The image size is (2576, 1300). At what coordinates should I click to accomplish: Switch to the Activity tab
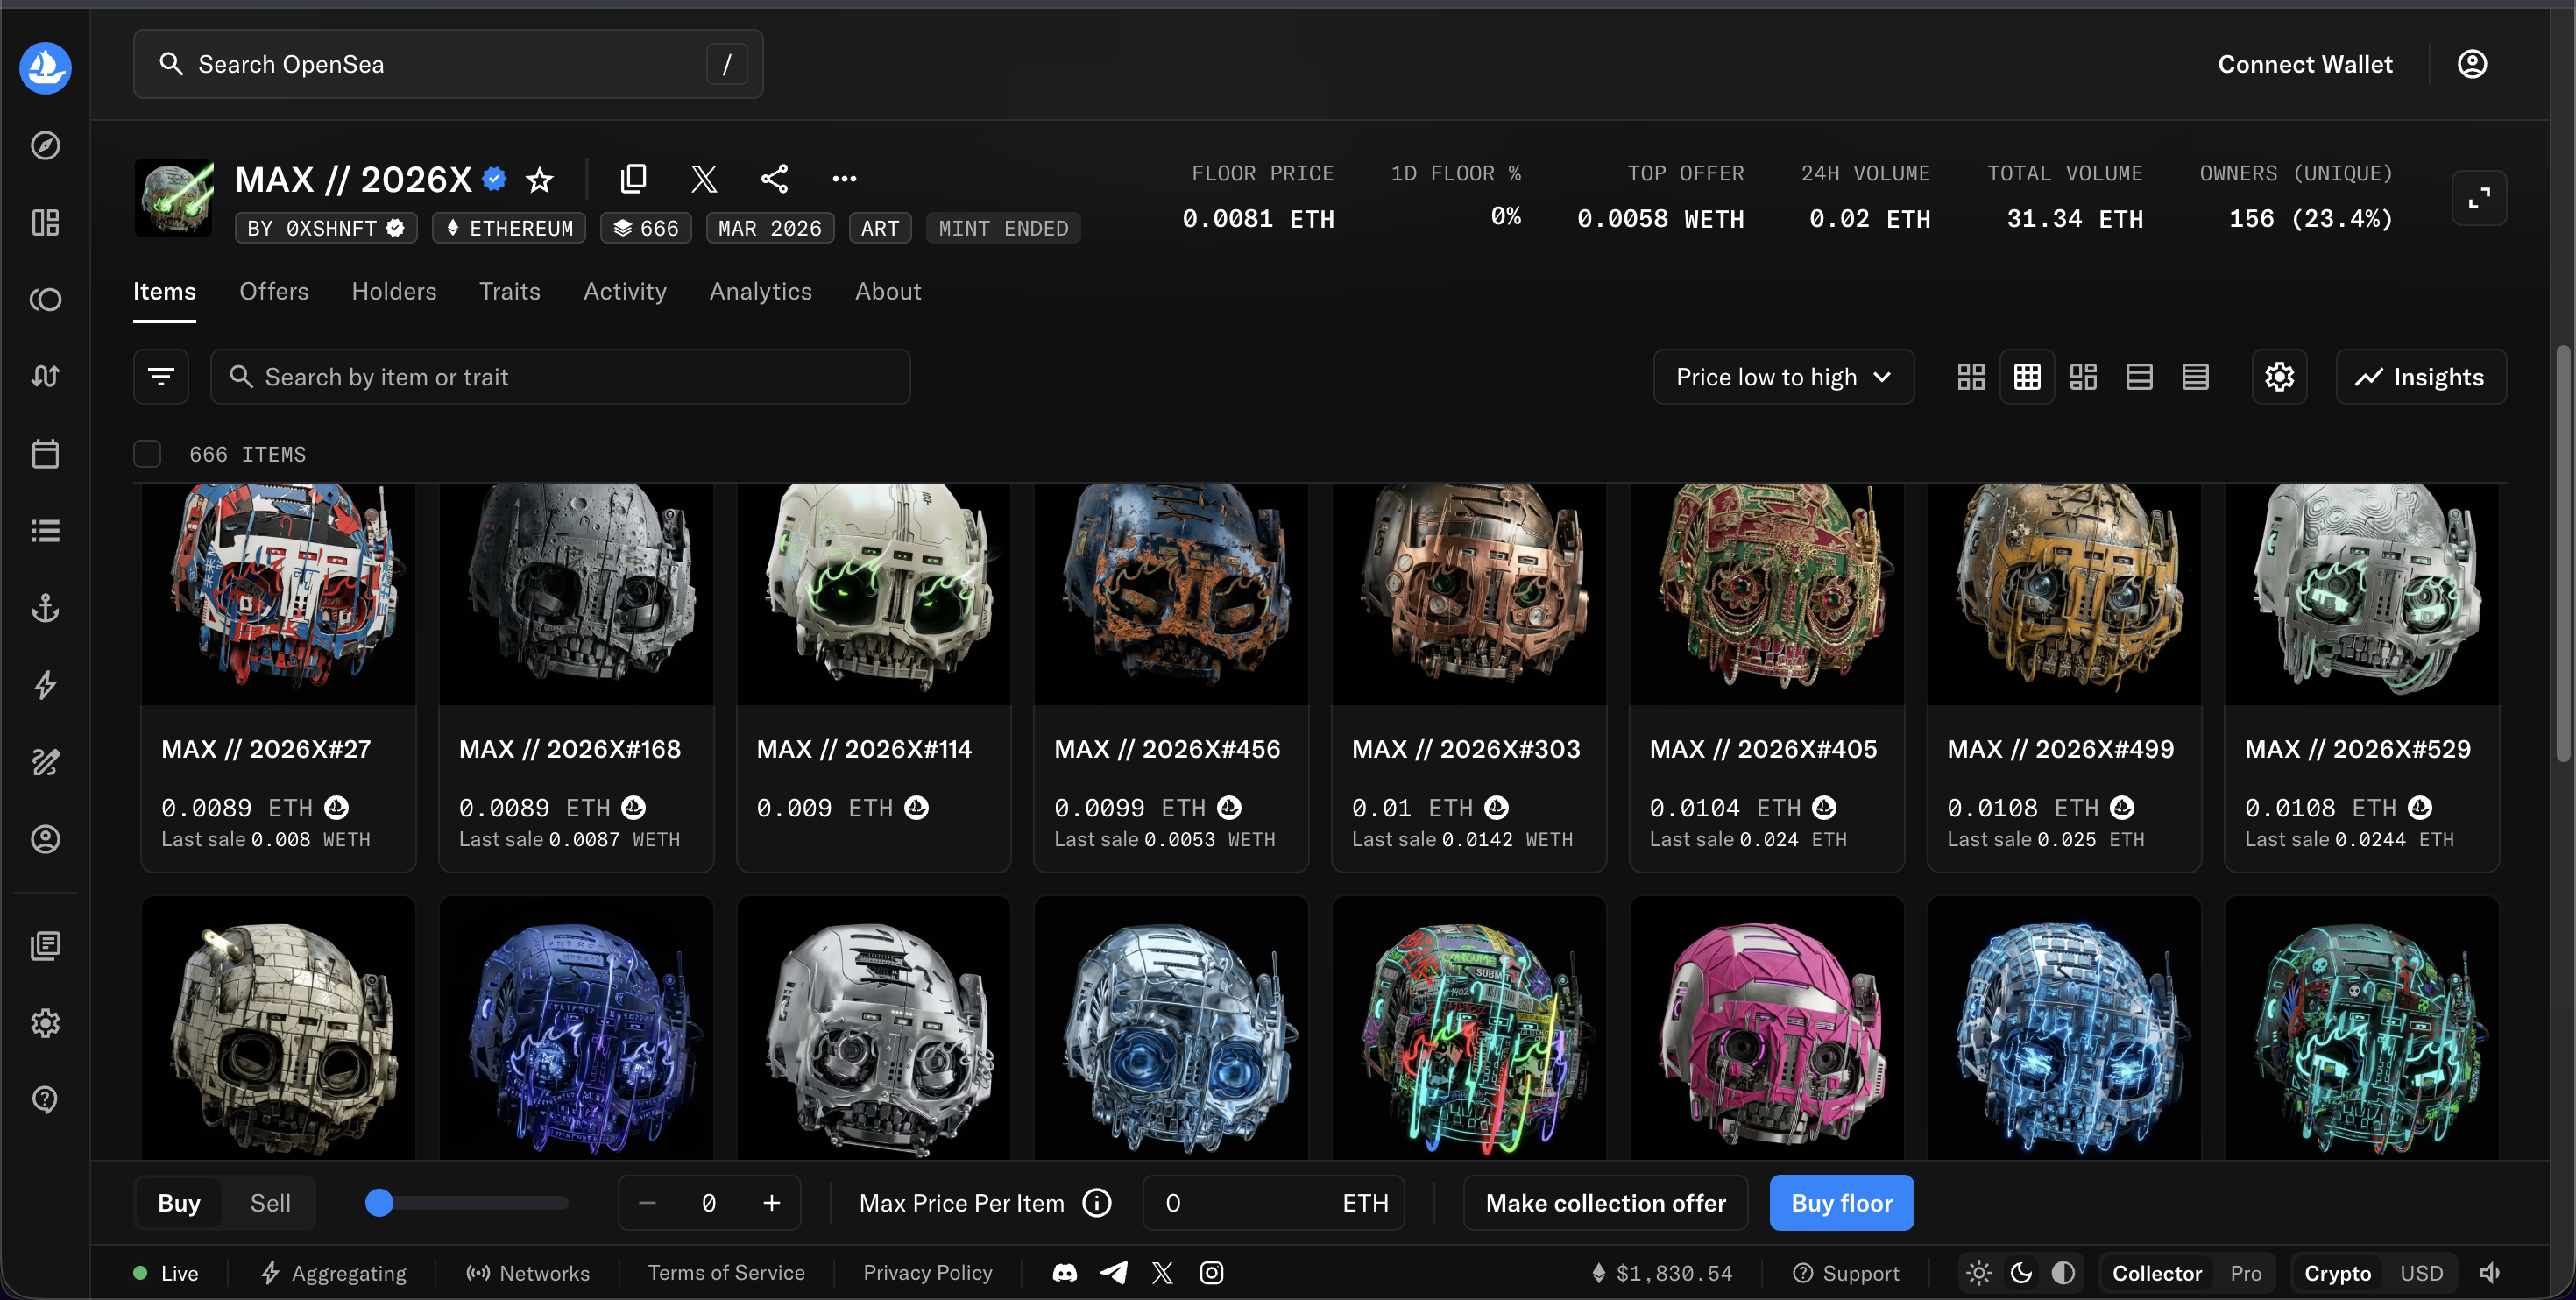coord(625,291)
